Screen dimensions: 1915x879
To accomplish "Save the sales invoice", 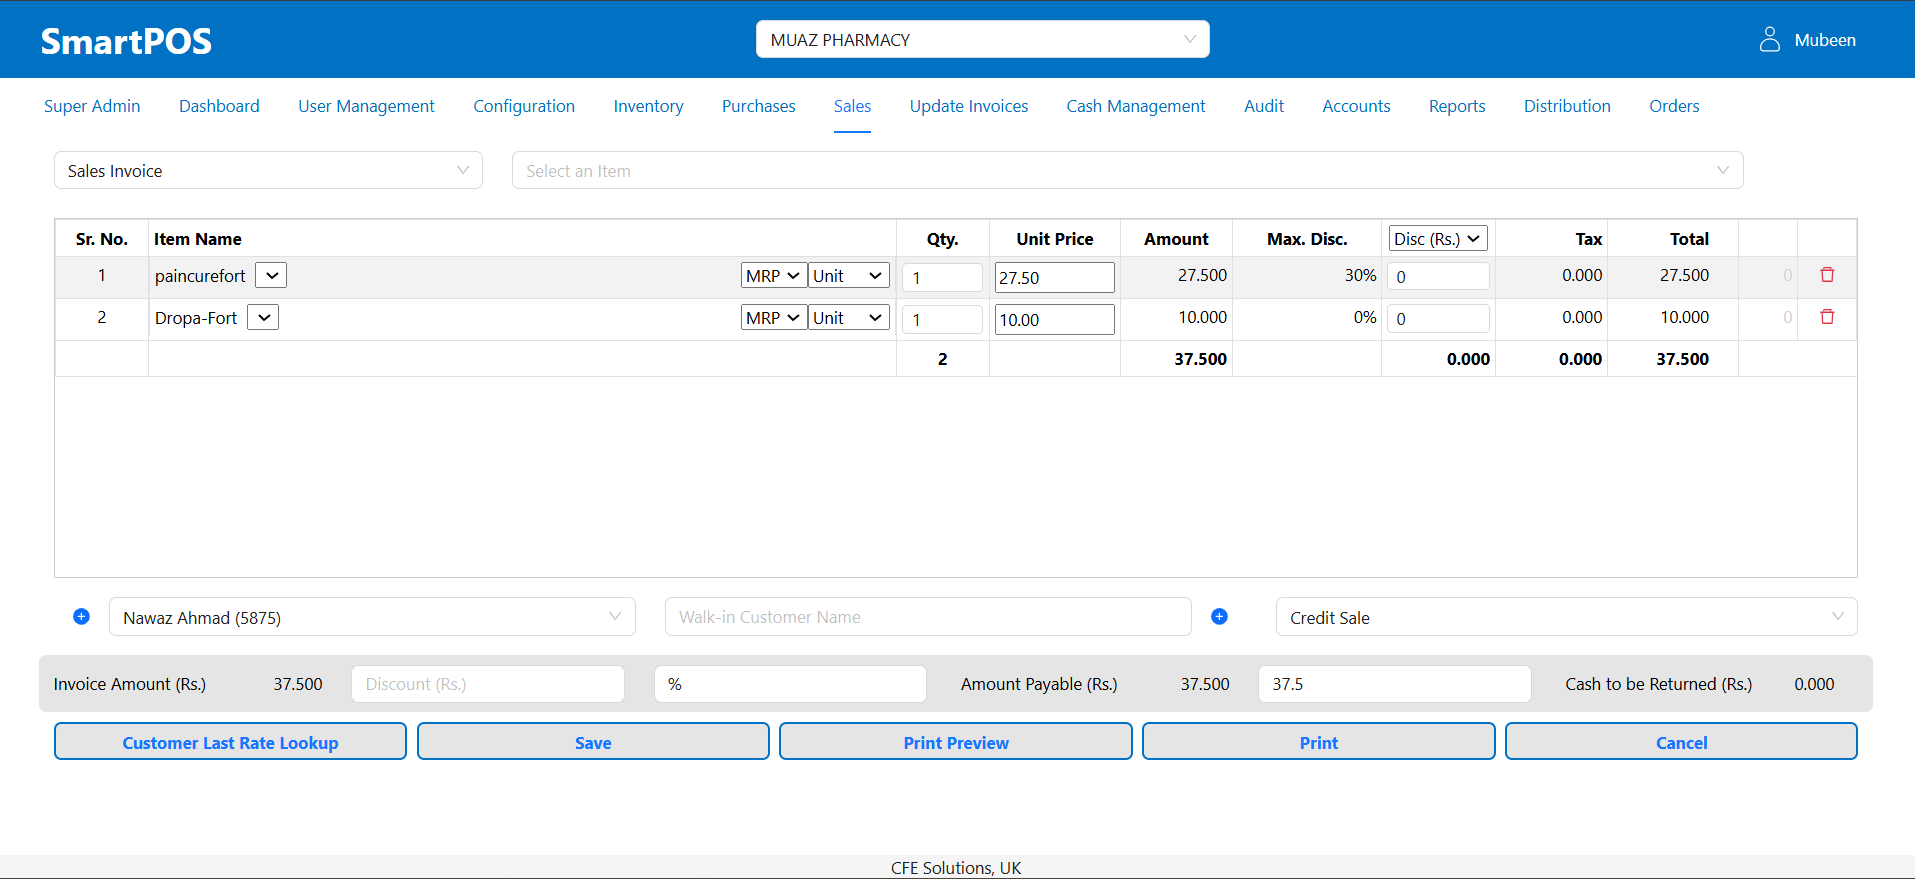I will 593,741.
